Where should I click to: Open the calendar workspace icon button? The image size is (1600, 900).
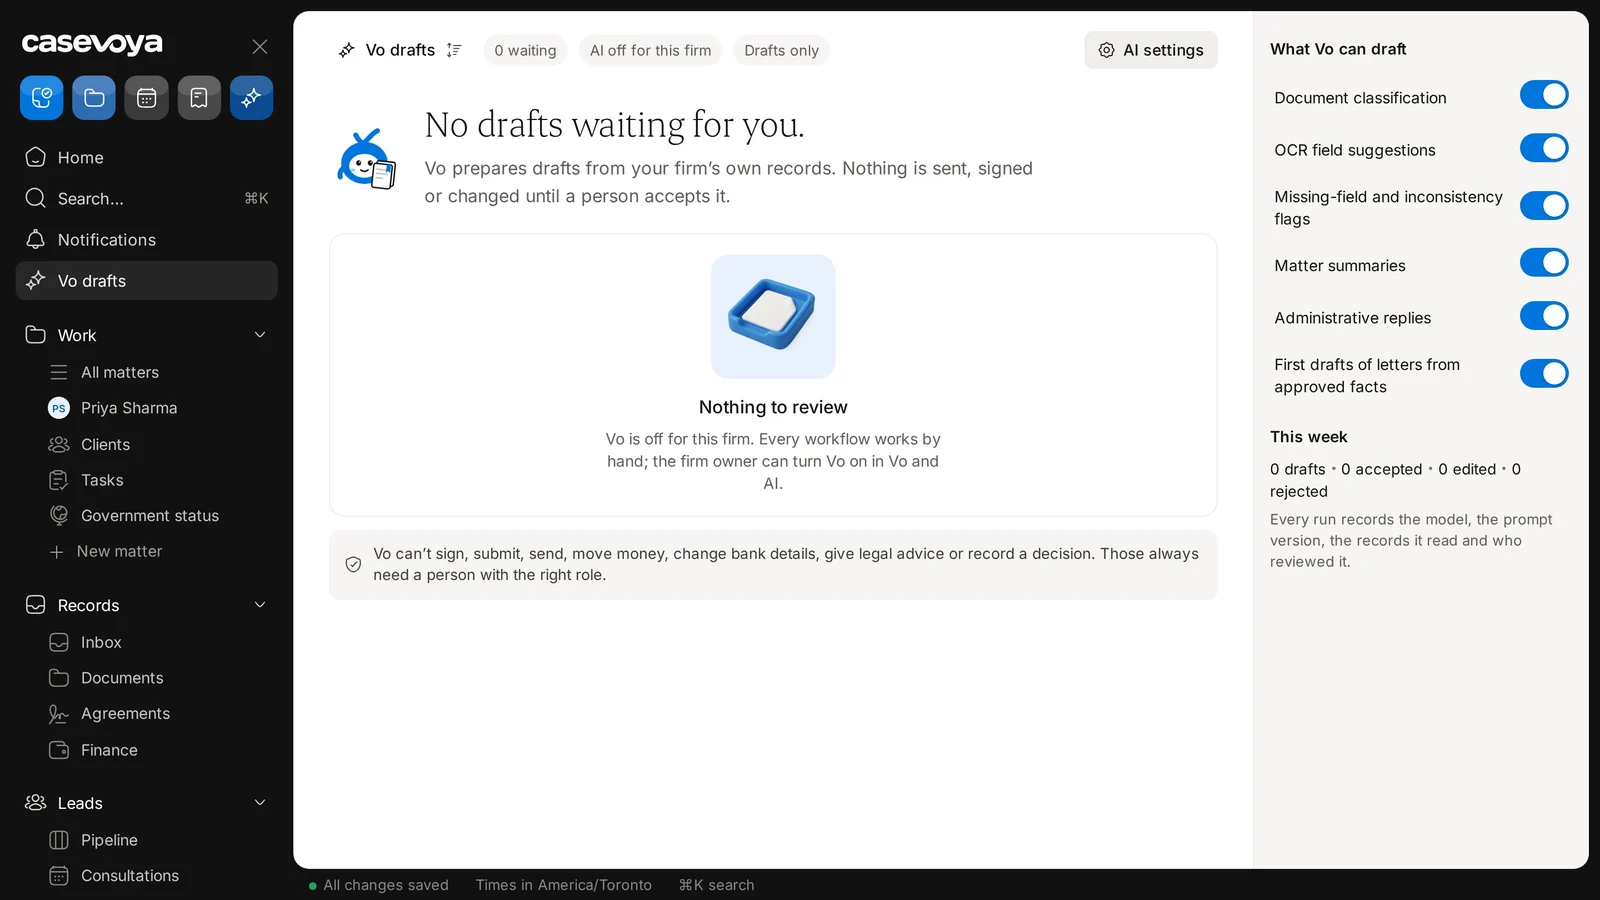point(146,98)
